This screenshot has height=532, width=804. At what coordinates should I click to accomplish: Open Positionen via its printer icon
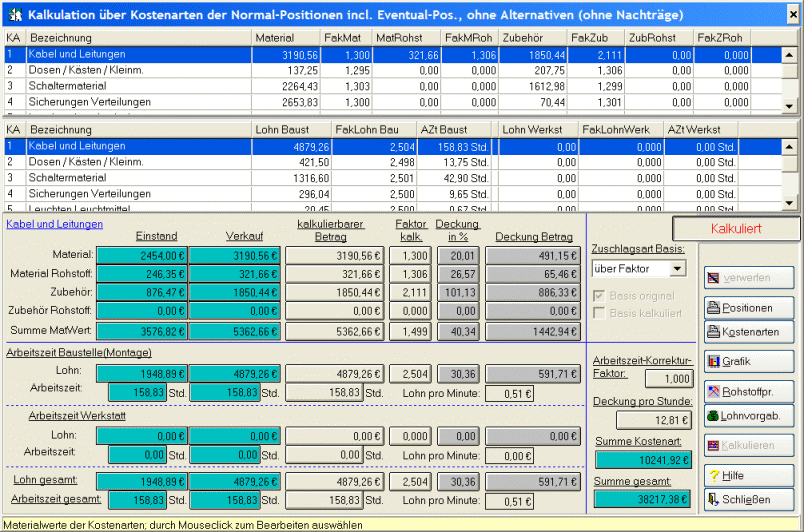[713, 308]
